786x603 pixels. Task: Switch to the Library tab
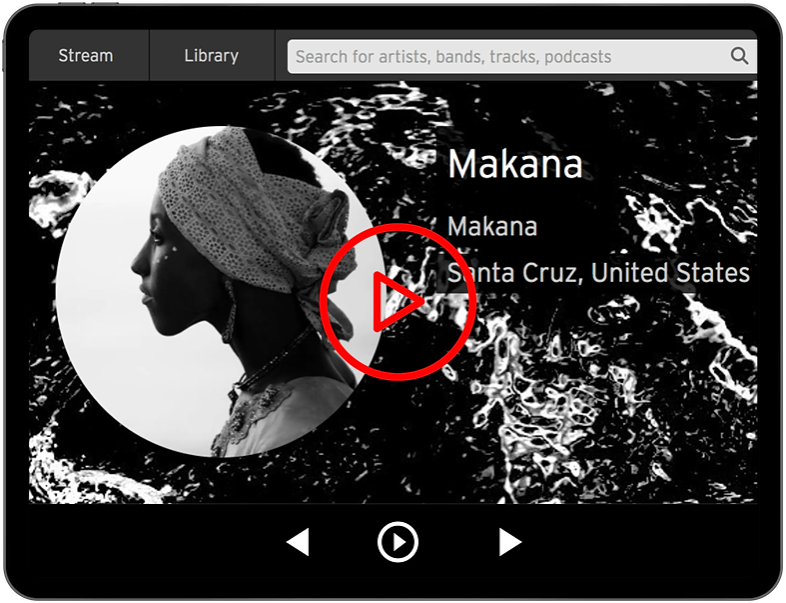coord(211,56)
